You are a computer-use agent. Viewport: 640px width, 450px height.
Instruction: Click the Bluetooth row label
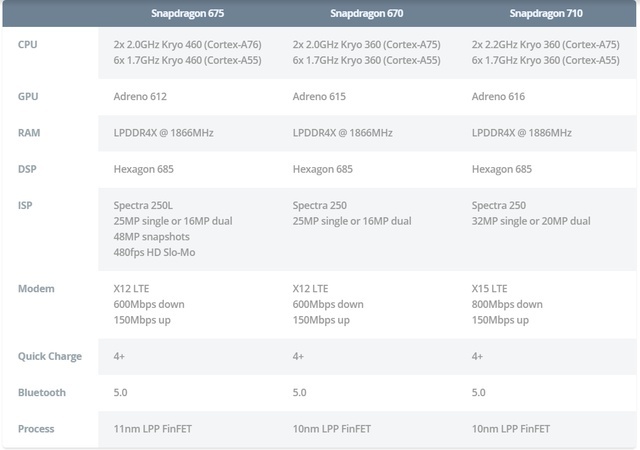42,392
